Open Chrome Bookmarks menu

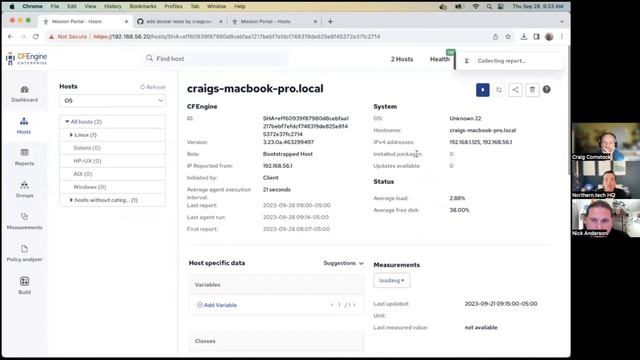coord(143,7)
